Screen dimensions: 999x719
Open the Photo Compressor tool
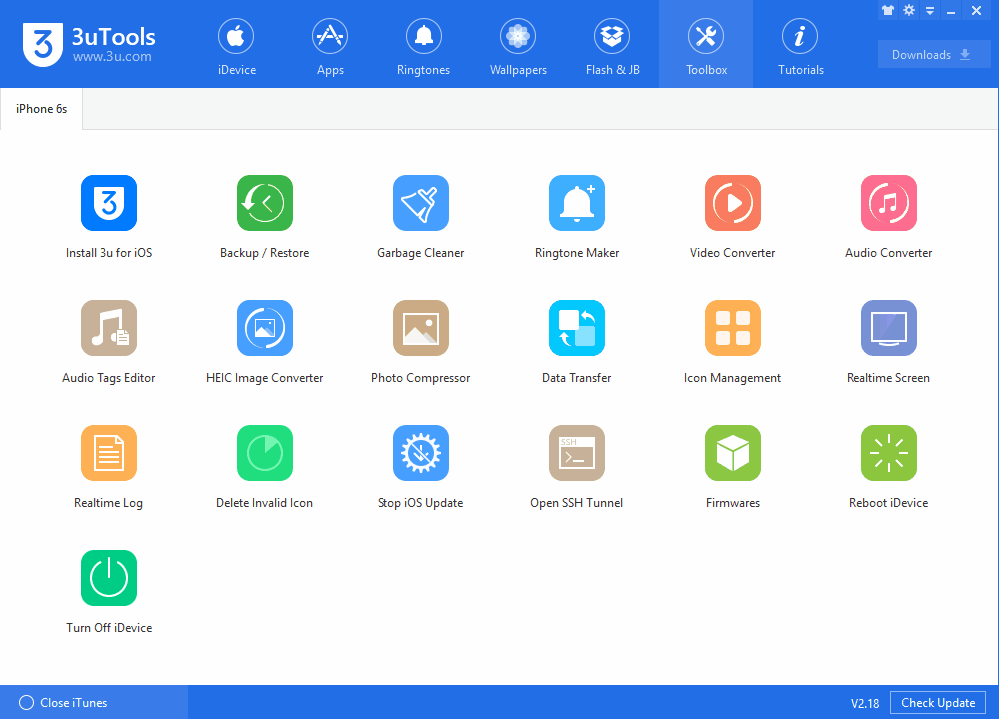[420, 328]
